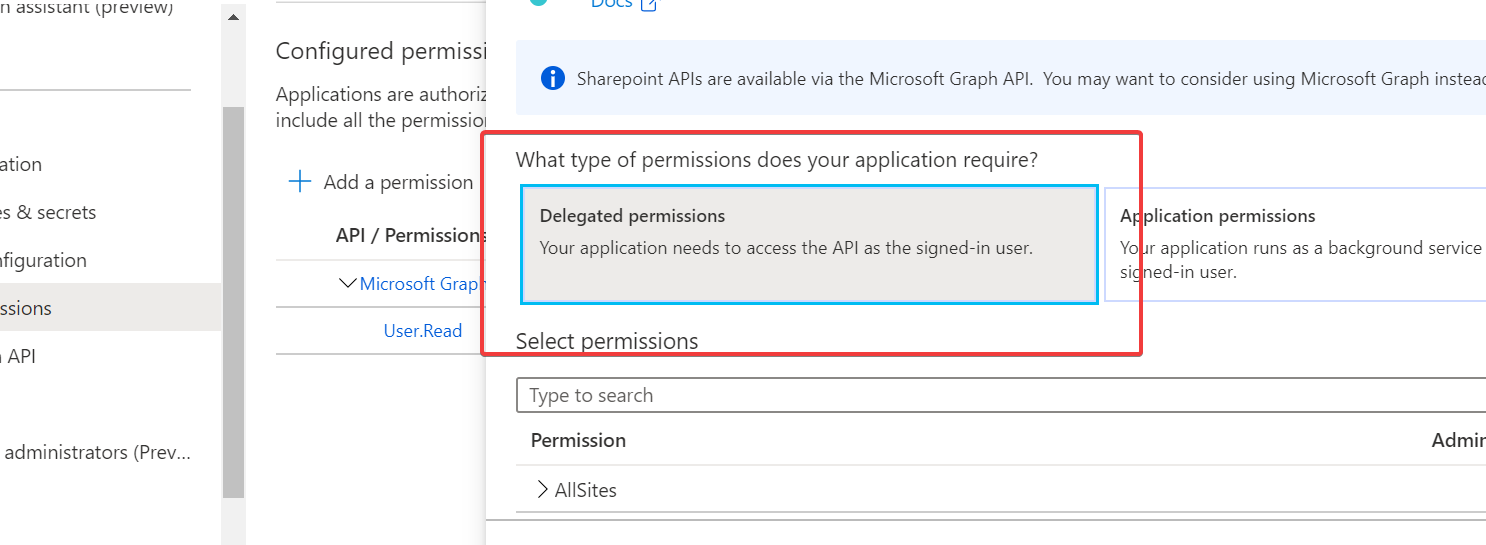
Task: Expand the AllSites permission group
Action: click(542, 489)
